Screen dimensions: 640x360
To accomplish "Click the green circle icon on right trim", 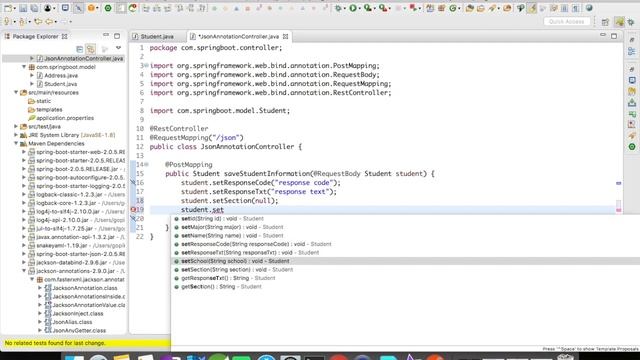I will click(x=632, y=147).
